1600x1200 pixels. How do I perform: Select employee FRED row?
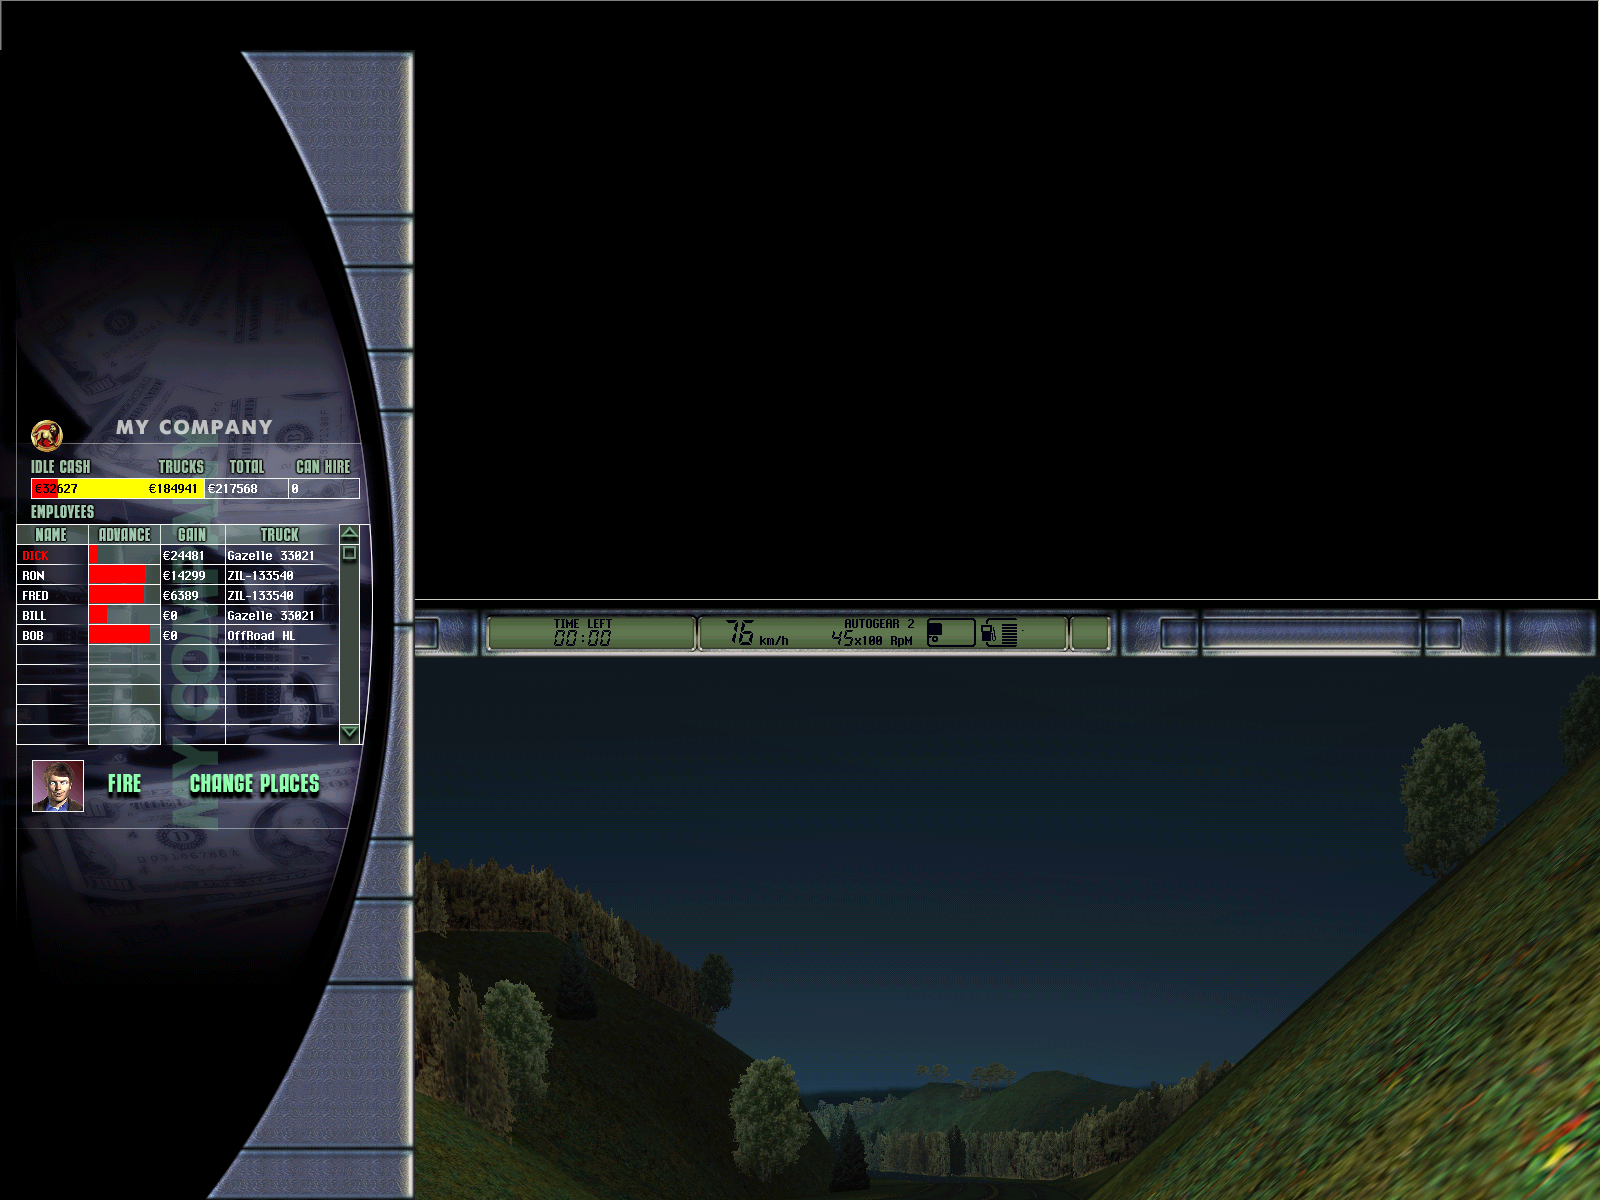pyautogui.click(x=36, y=596)
